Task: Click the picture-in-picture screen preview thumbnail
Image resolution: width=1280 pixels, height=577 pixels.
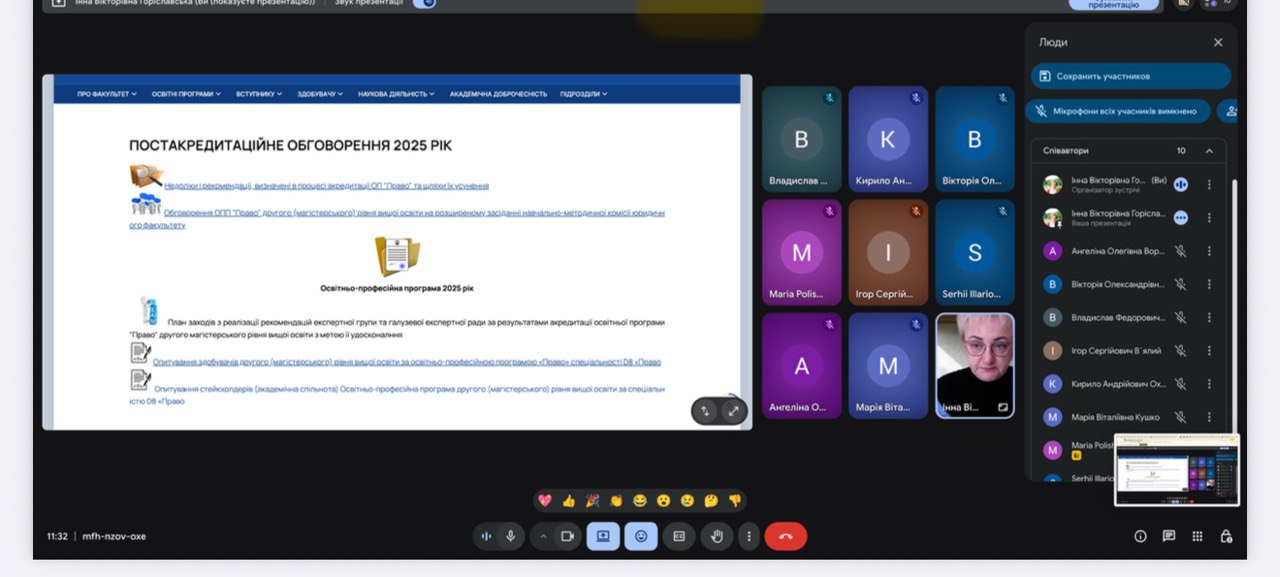Action: [1177, 470]
